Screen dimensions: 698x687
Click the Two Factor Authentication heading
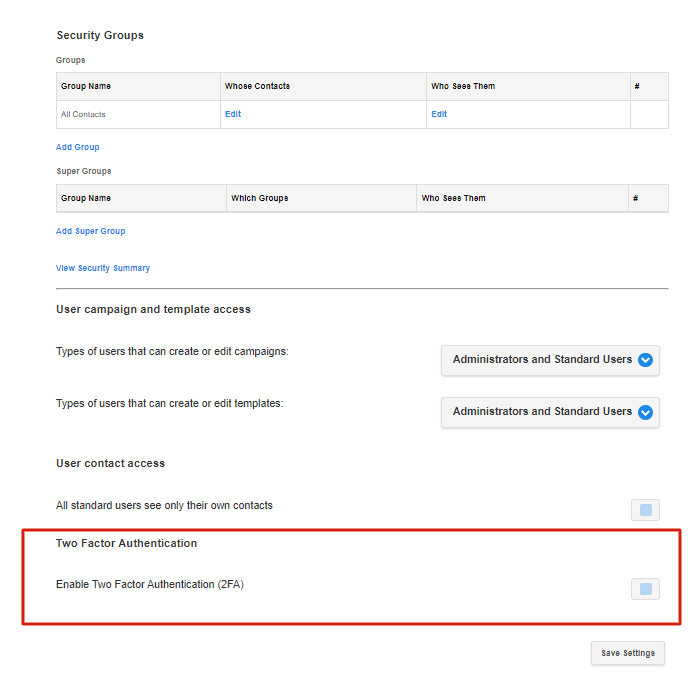tap(126, 543)
